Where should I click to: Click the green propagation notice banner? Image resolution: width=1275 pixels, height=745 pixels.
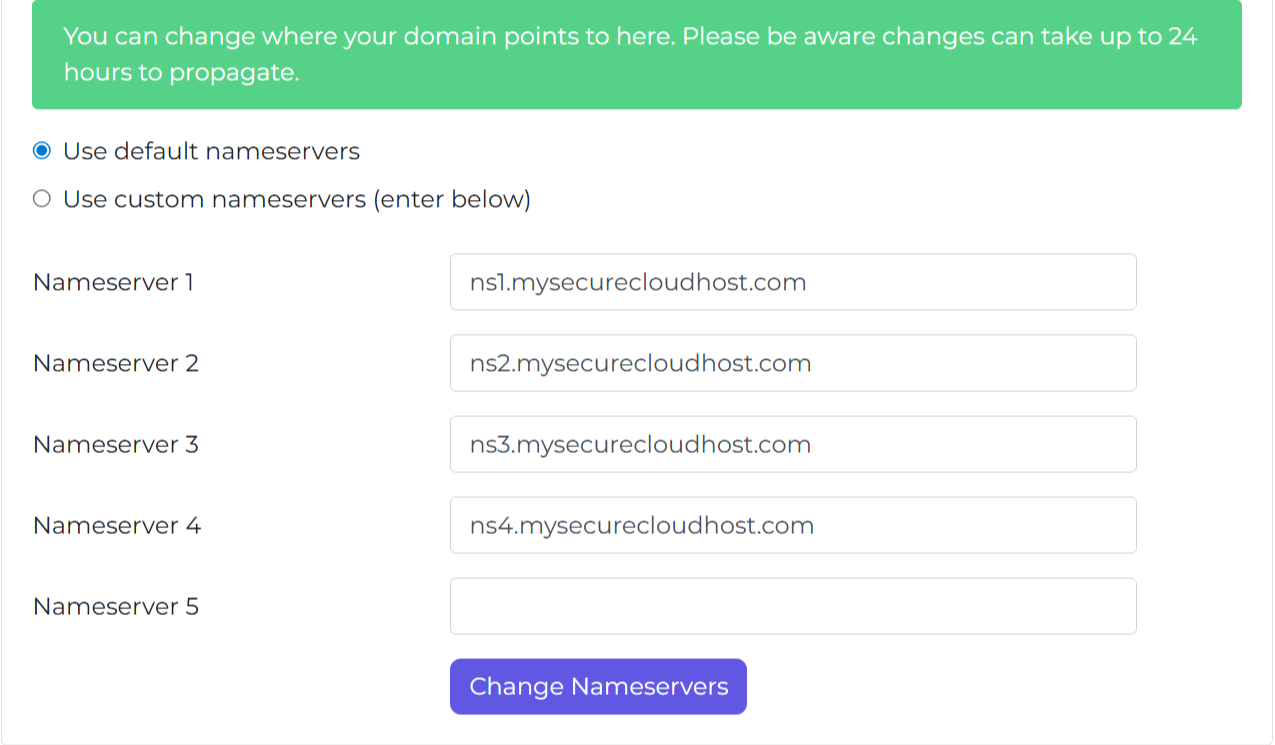point(637,54)
